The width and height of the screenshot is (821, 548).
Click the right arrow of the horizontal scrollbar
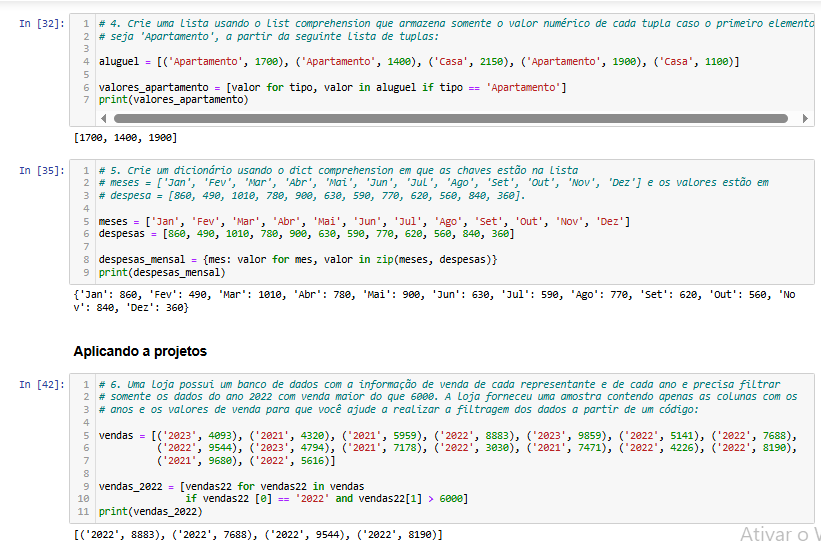pyautogui.click(x=805, y=119)
